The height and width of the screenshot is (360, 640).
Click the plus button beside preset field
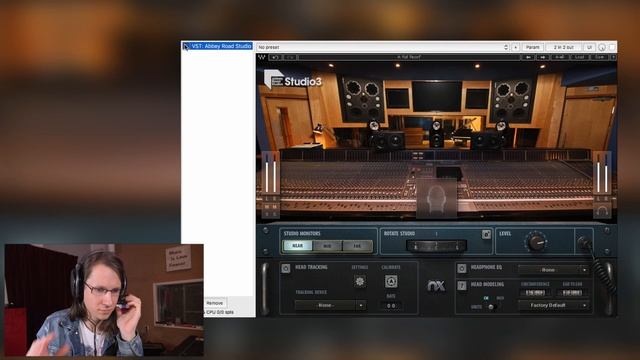coord(515,47)
